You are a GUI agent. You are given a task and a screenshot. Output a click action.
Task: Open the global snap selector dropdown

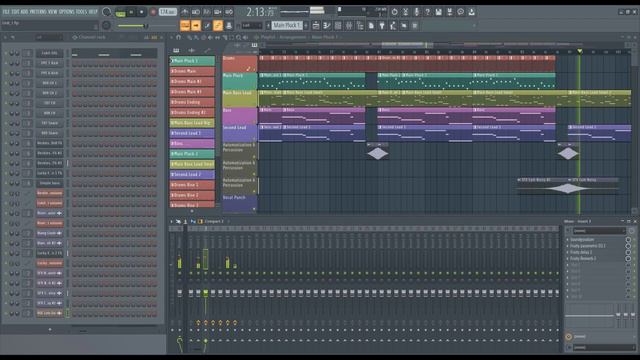(251, 26)
